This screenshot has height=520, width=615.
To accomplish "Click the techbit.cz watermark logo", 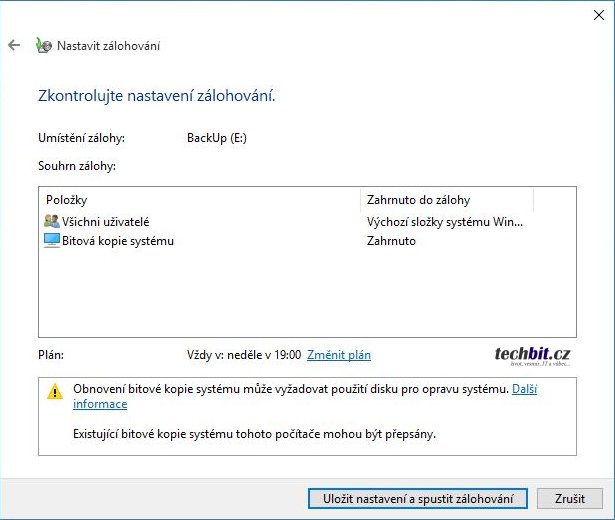I will point(532,354).
